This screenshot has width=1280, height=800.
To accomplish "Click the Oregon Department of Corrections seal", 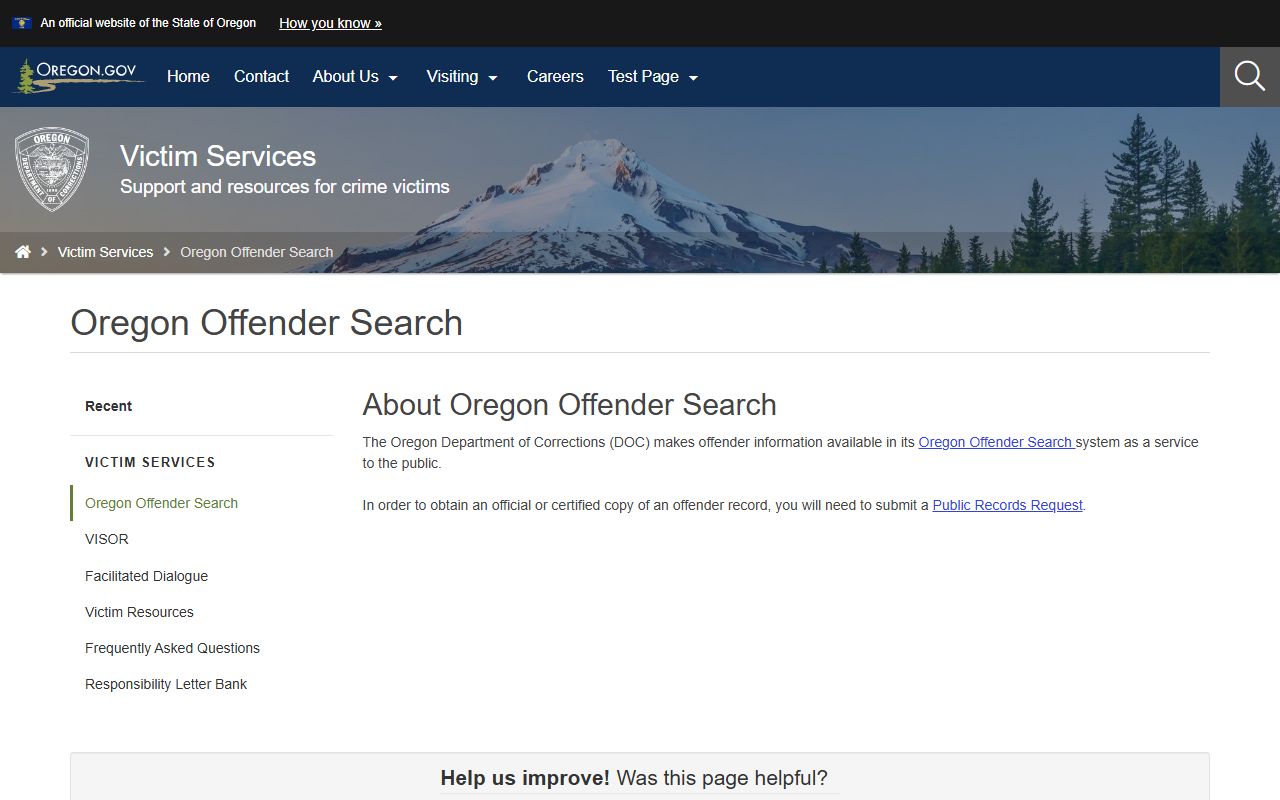I will tap(52, 169).
